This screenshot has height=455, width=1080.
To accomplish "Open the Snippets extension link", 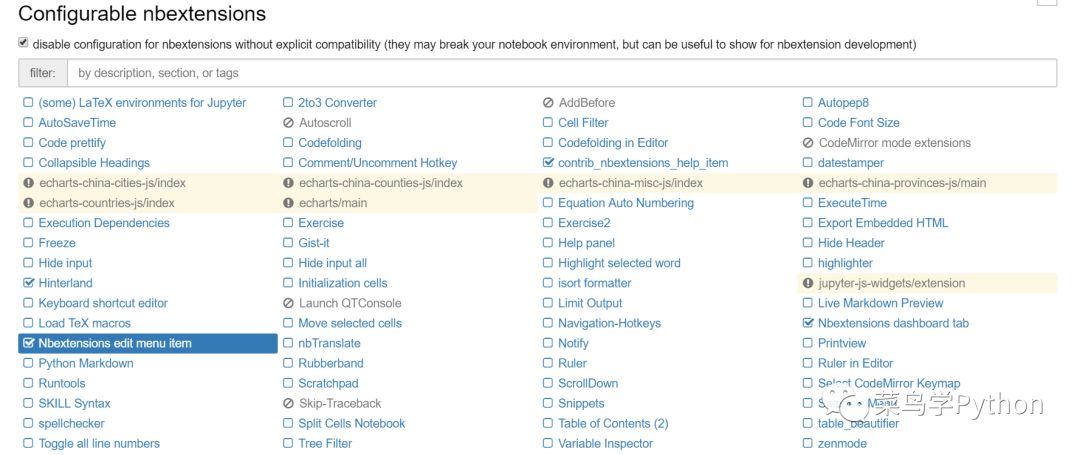I will click(581, 403).
